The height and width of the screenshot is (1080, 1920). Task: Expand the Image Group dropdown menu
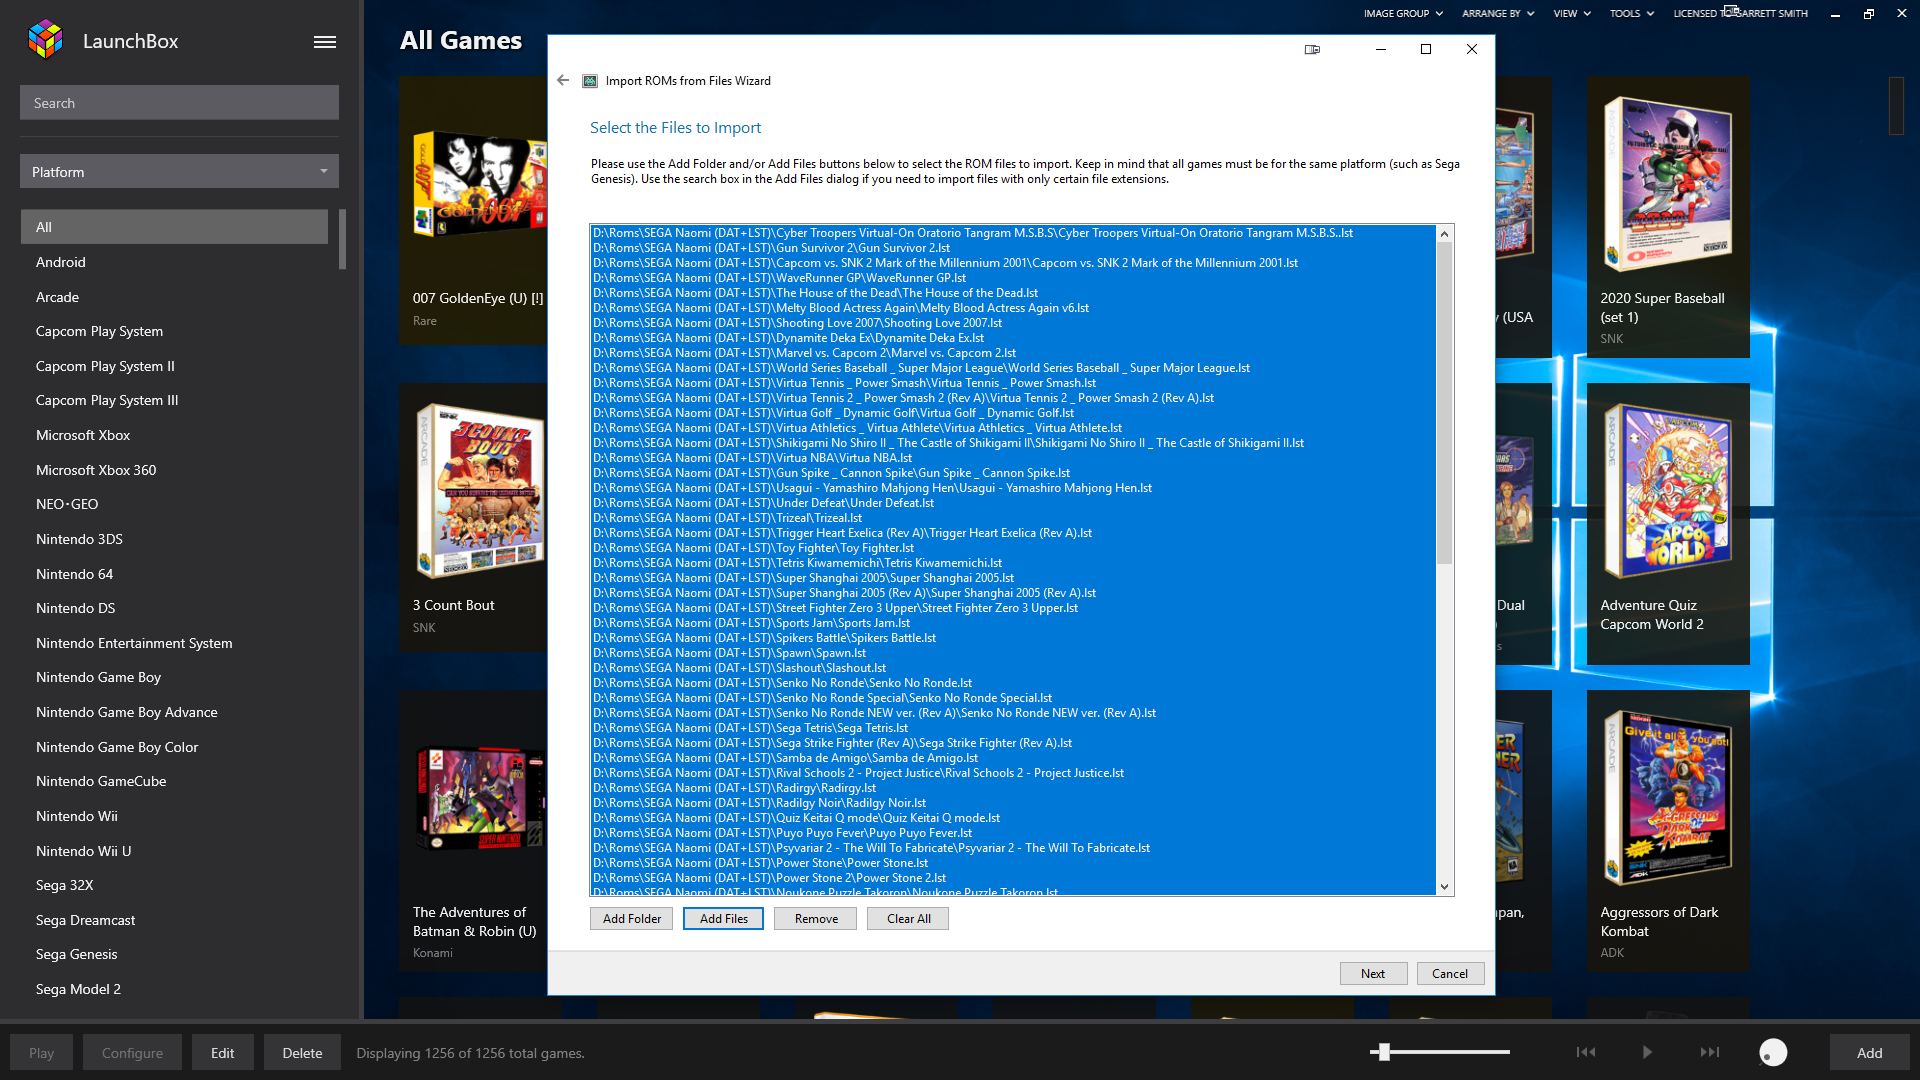pos(1403,14)
